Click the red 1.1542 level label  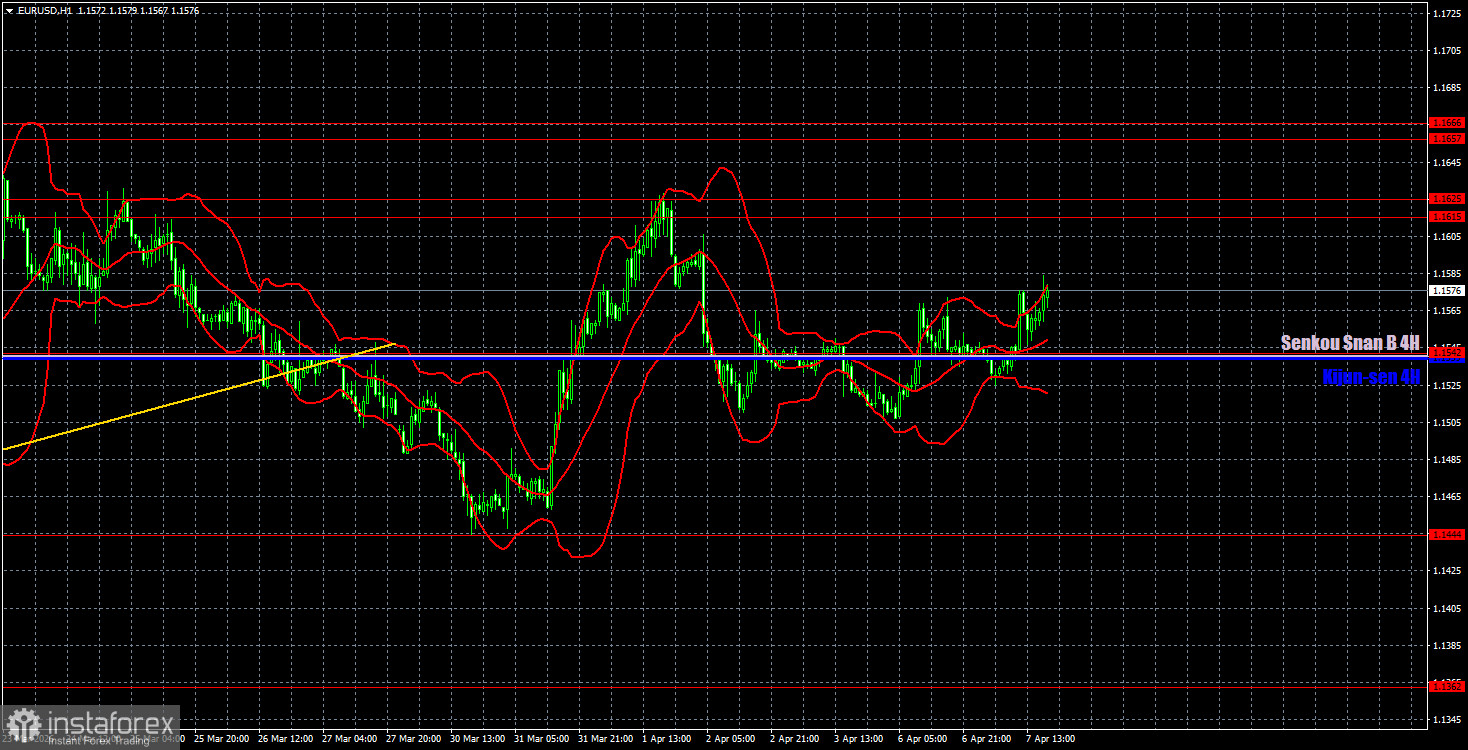[1447, 353]
